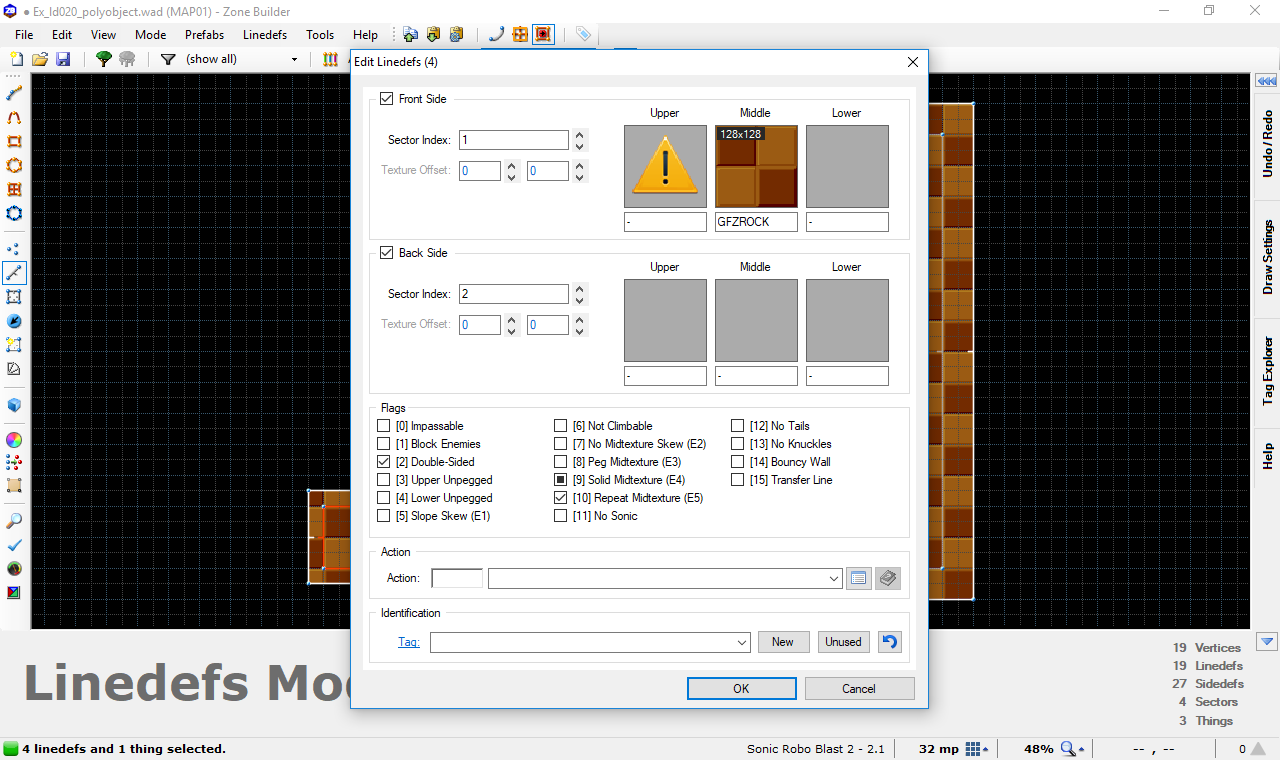Image resolution: width=1280 pixels, height=760 pixels.
Task: Click the magnifier icon in left toolbar
Action: (x=14, y=521)
